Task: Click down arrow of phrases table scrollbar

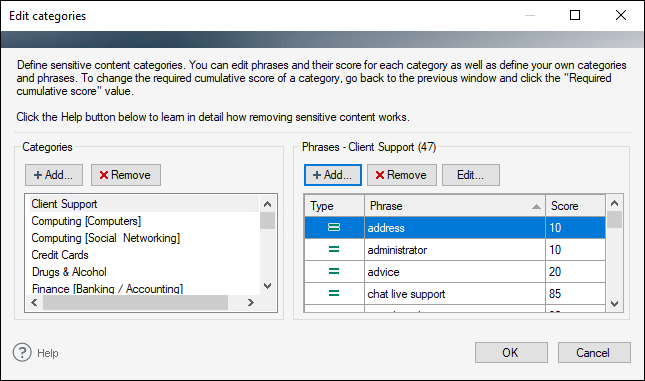Action: [x=615, y=304]
